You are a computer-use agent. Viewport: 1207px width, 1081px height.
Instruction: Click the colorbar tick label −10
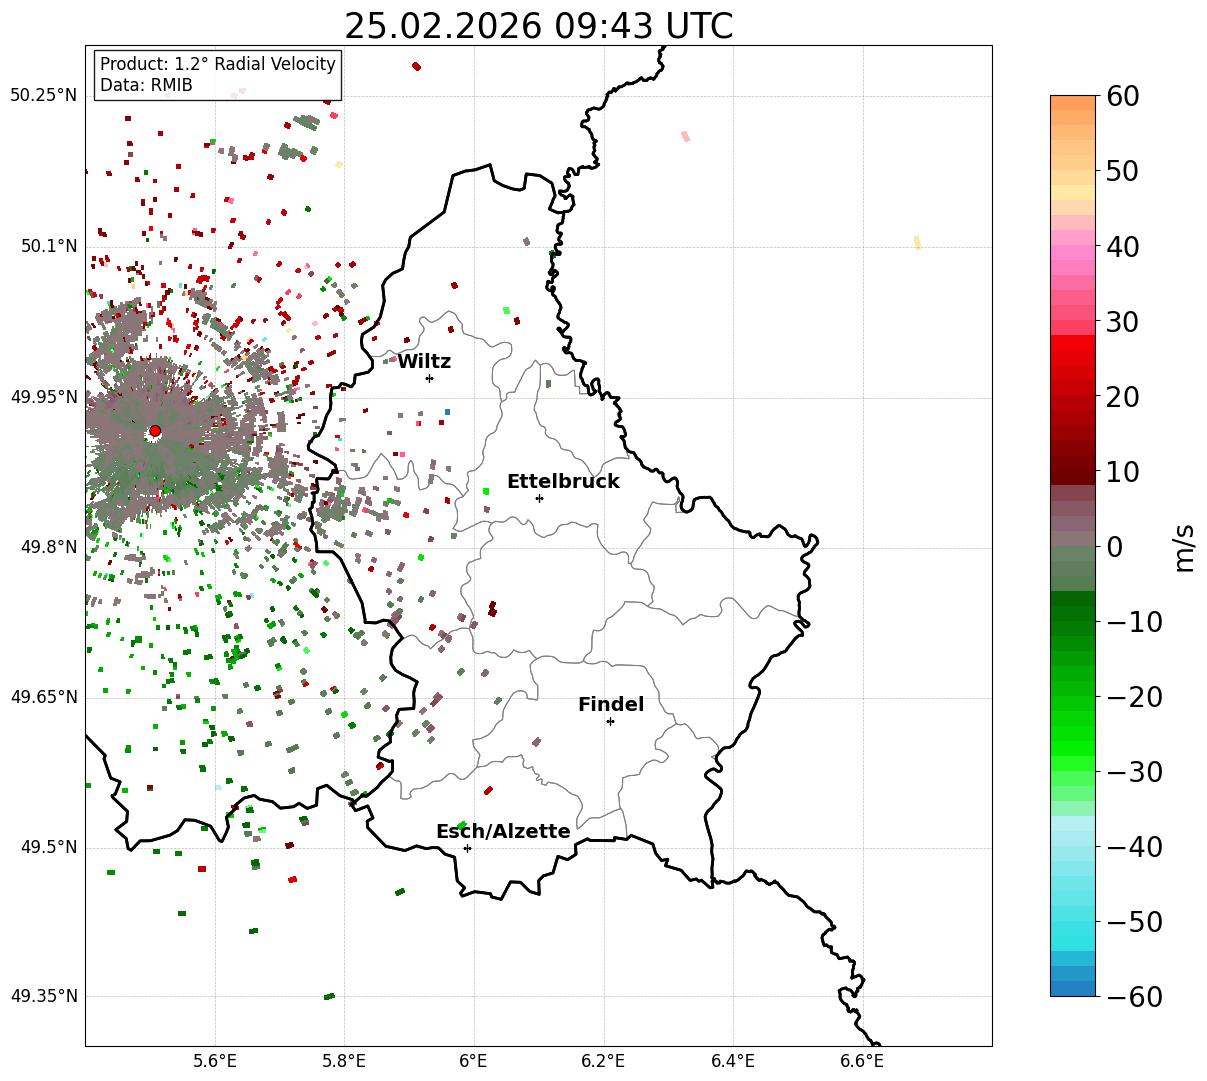(1134, 621)
